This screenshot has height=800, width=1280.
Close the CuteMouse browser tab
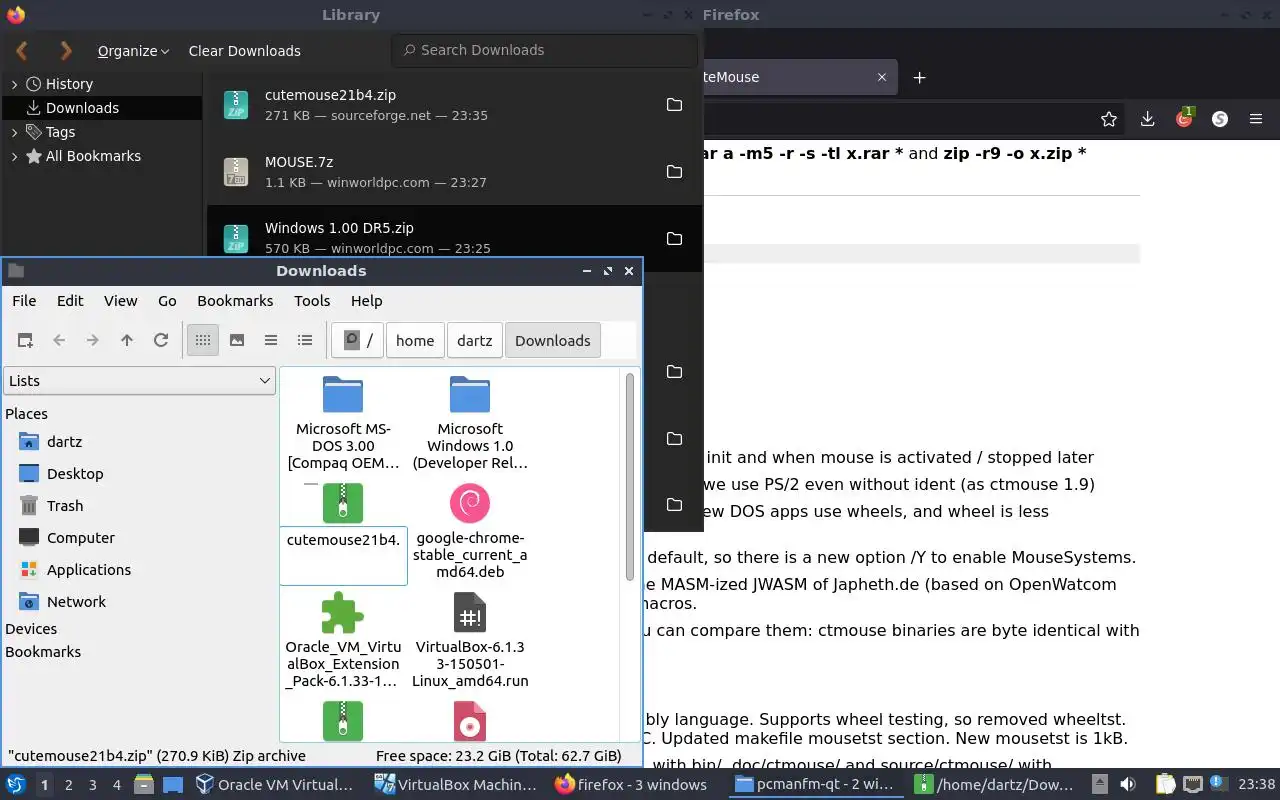[x=881, y=77]
